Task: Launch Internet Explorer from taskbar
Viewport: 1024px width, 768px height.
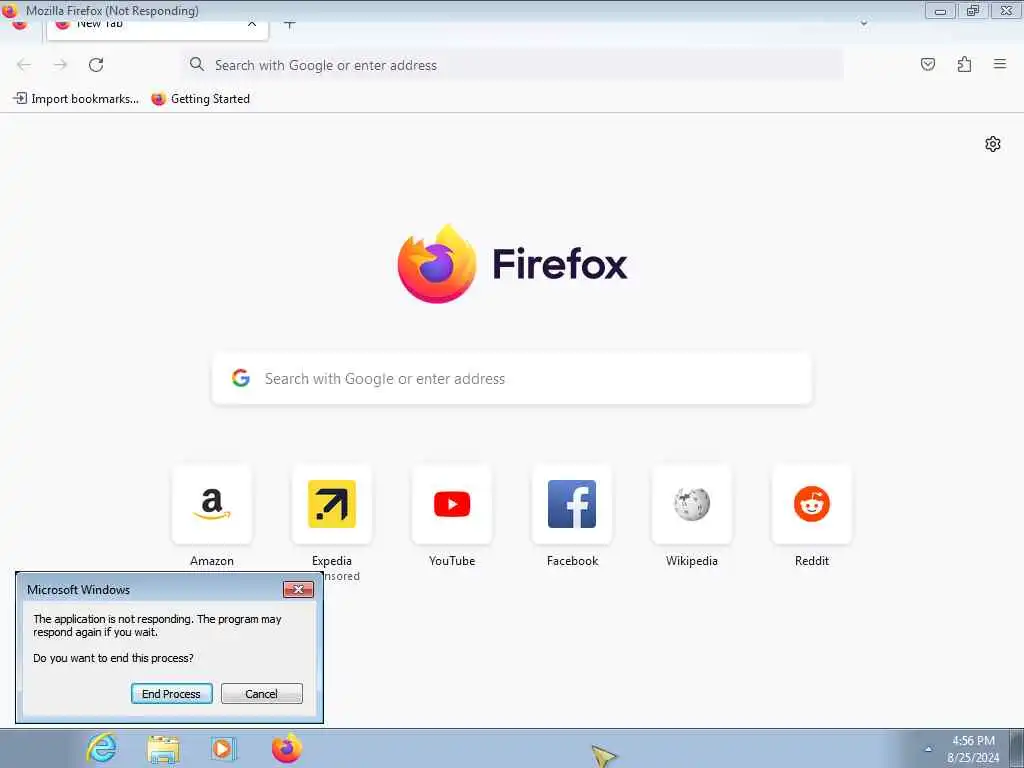Action: pyautogui.click(x=102, y=748)
